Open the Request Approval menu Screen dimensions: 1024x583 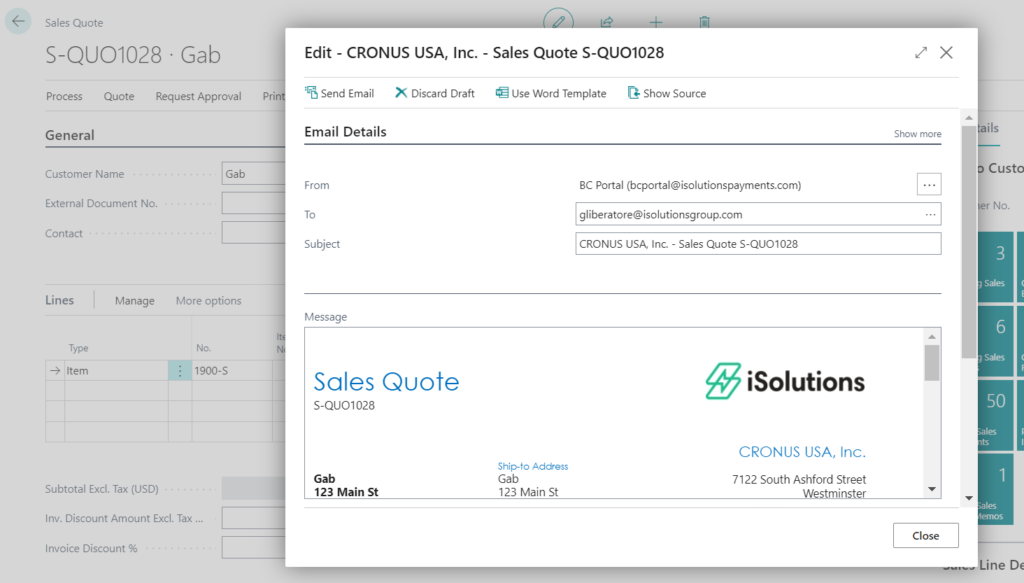[x=198, y=96]
